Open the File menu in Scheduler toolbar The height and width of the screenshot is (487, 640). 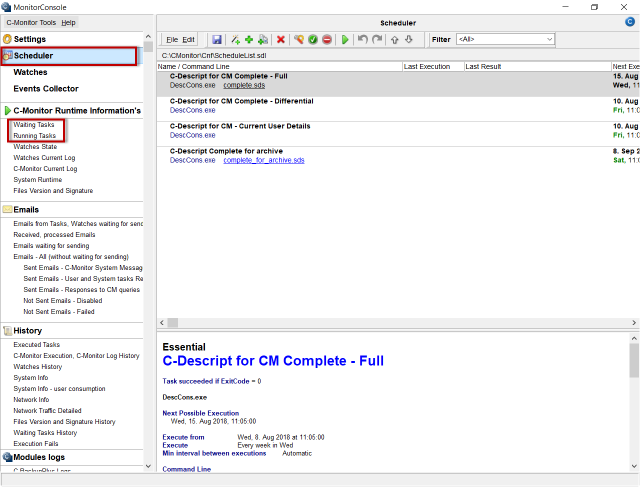click(x=172, y=40)
